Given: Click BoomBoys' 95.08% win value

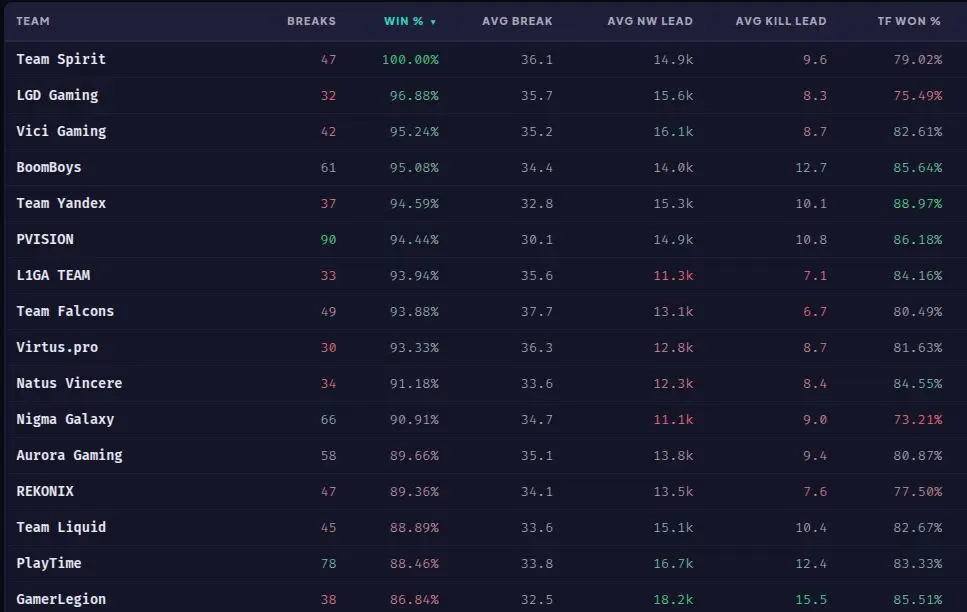Looking at the screenshot, I should (x=414, y=168).
